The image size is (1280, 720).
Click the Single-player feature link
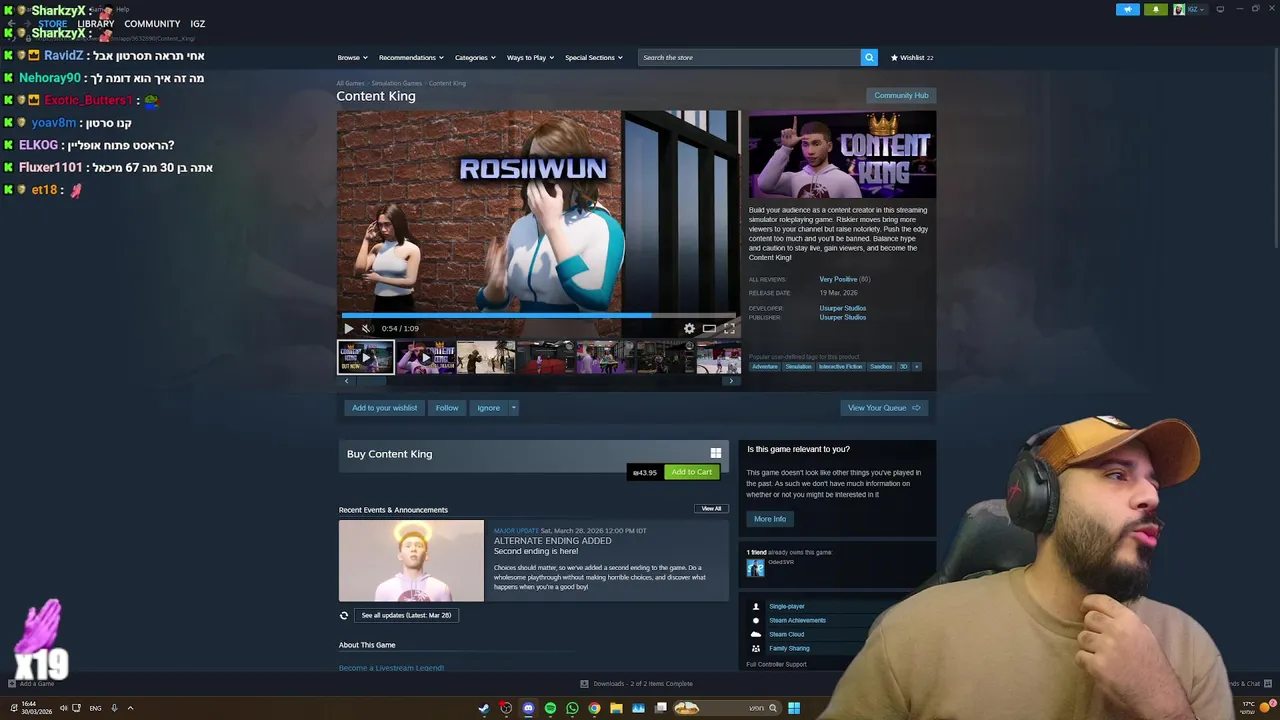(787, 606)
